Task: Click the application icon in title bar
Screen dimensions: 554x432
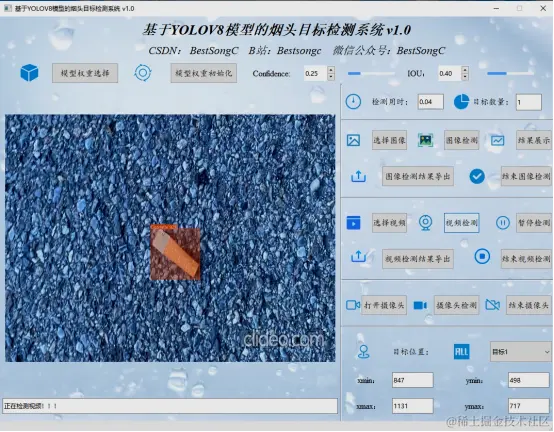Action: point(7,8)
